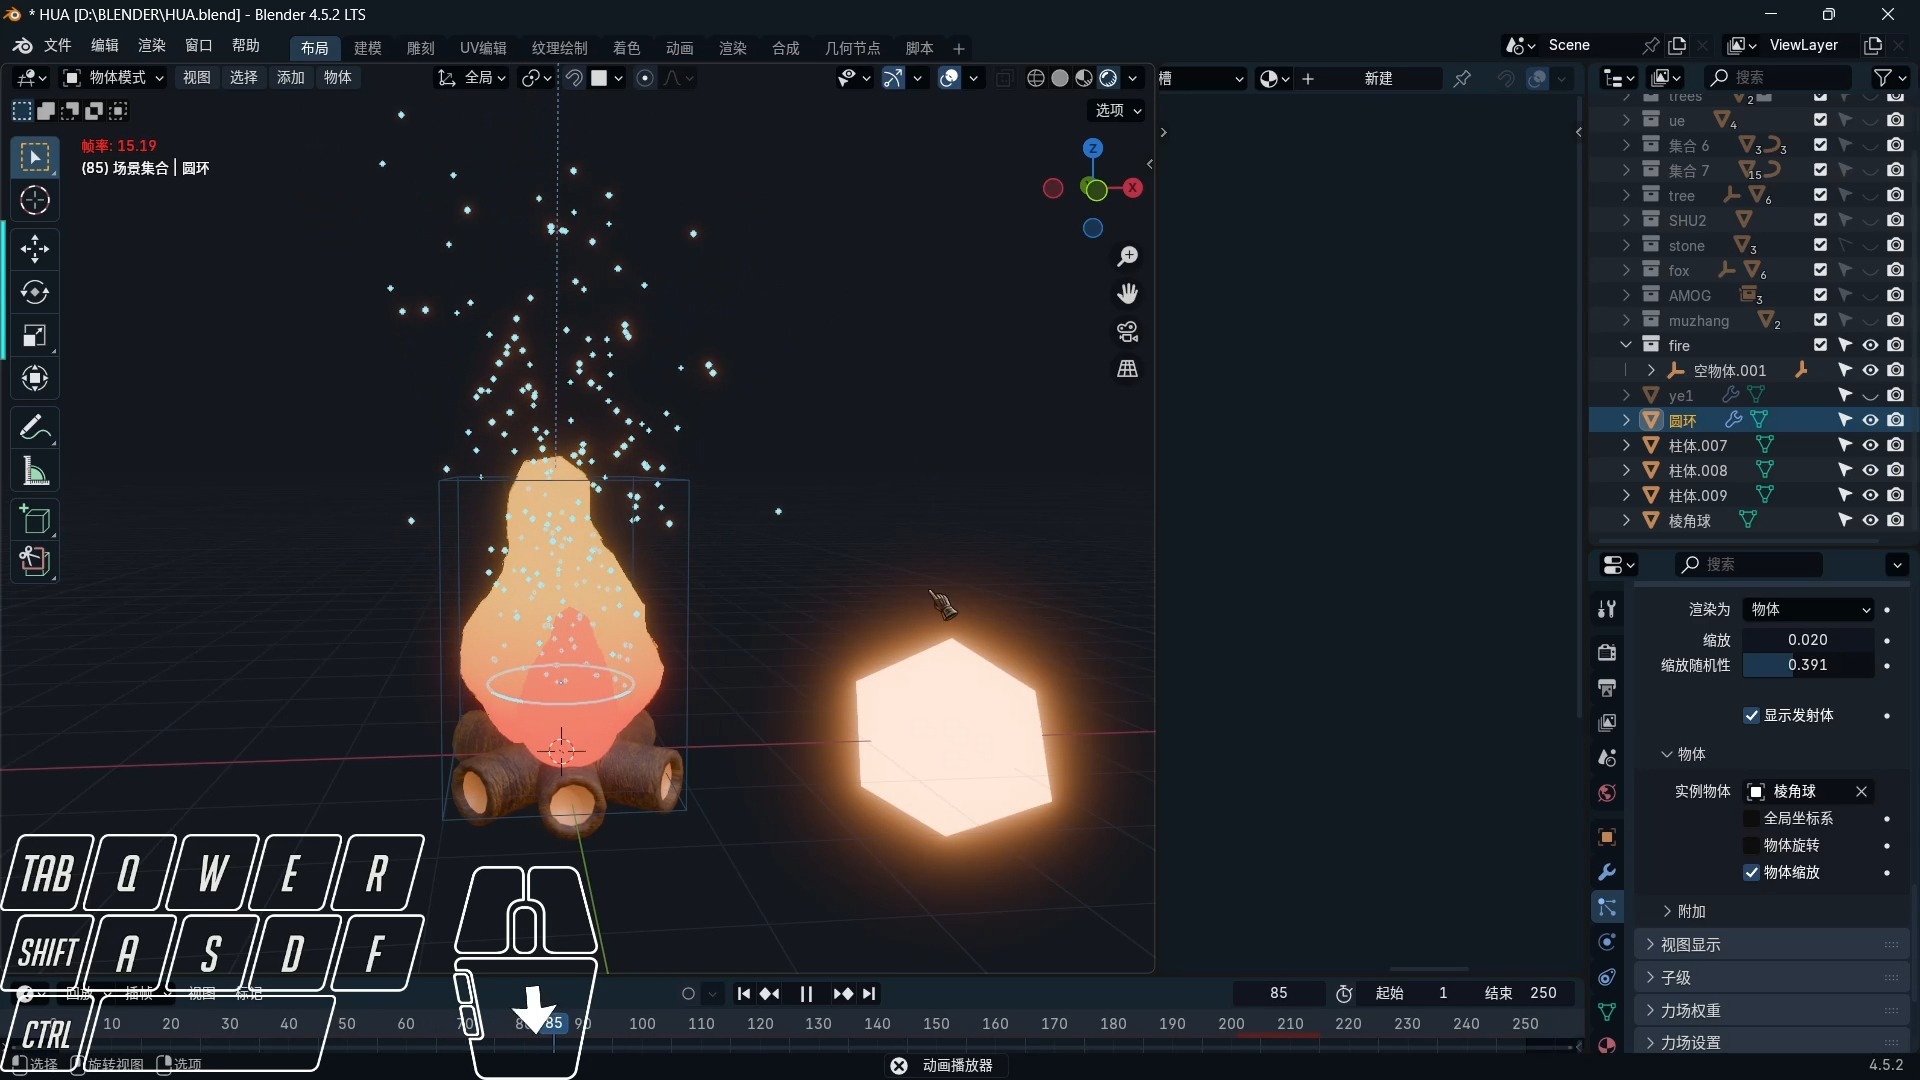Open the Modifier wrench properties tab
1920x1080 pixels.
click(x=1607, y=872)
